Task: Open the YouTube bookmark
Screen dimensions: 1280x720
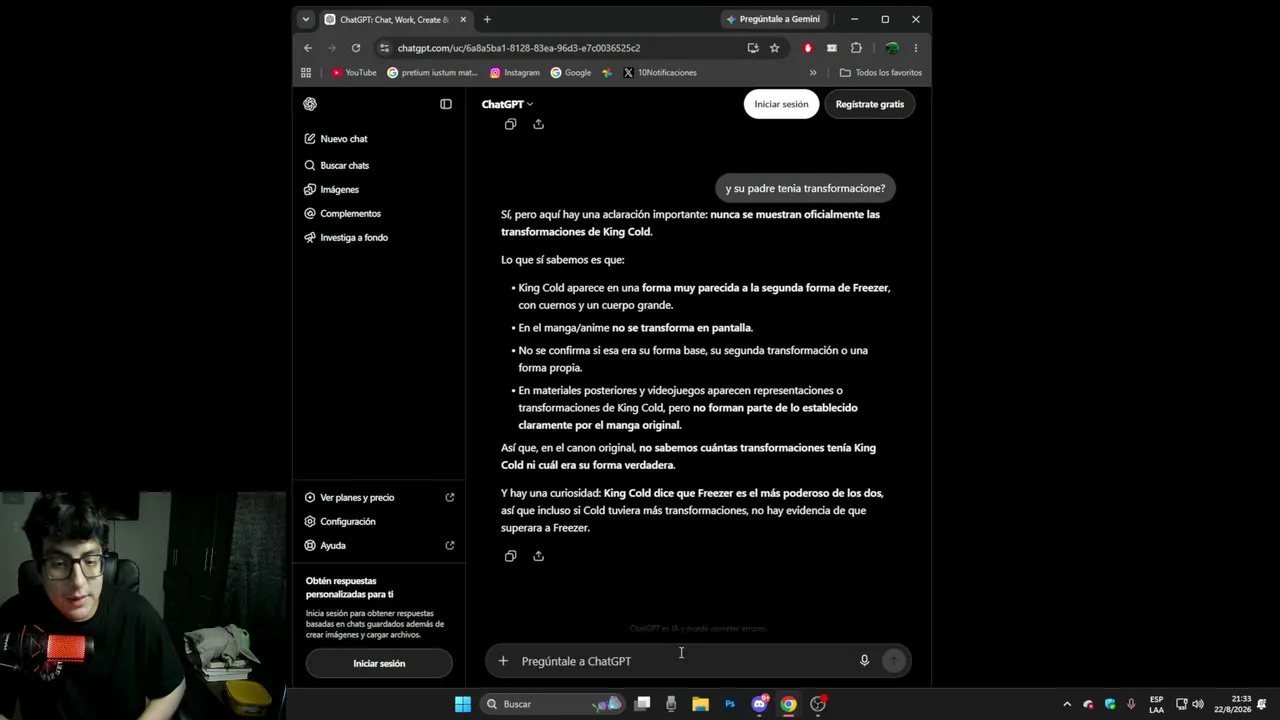Action: click(x=354, y=72)
